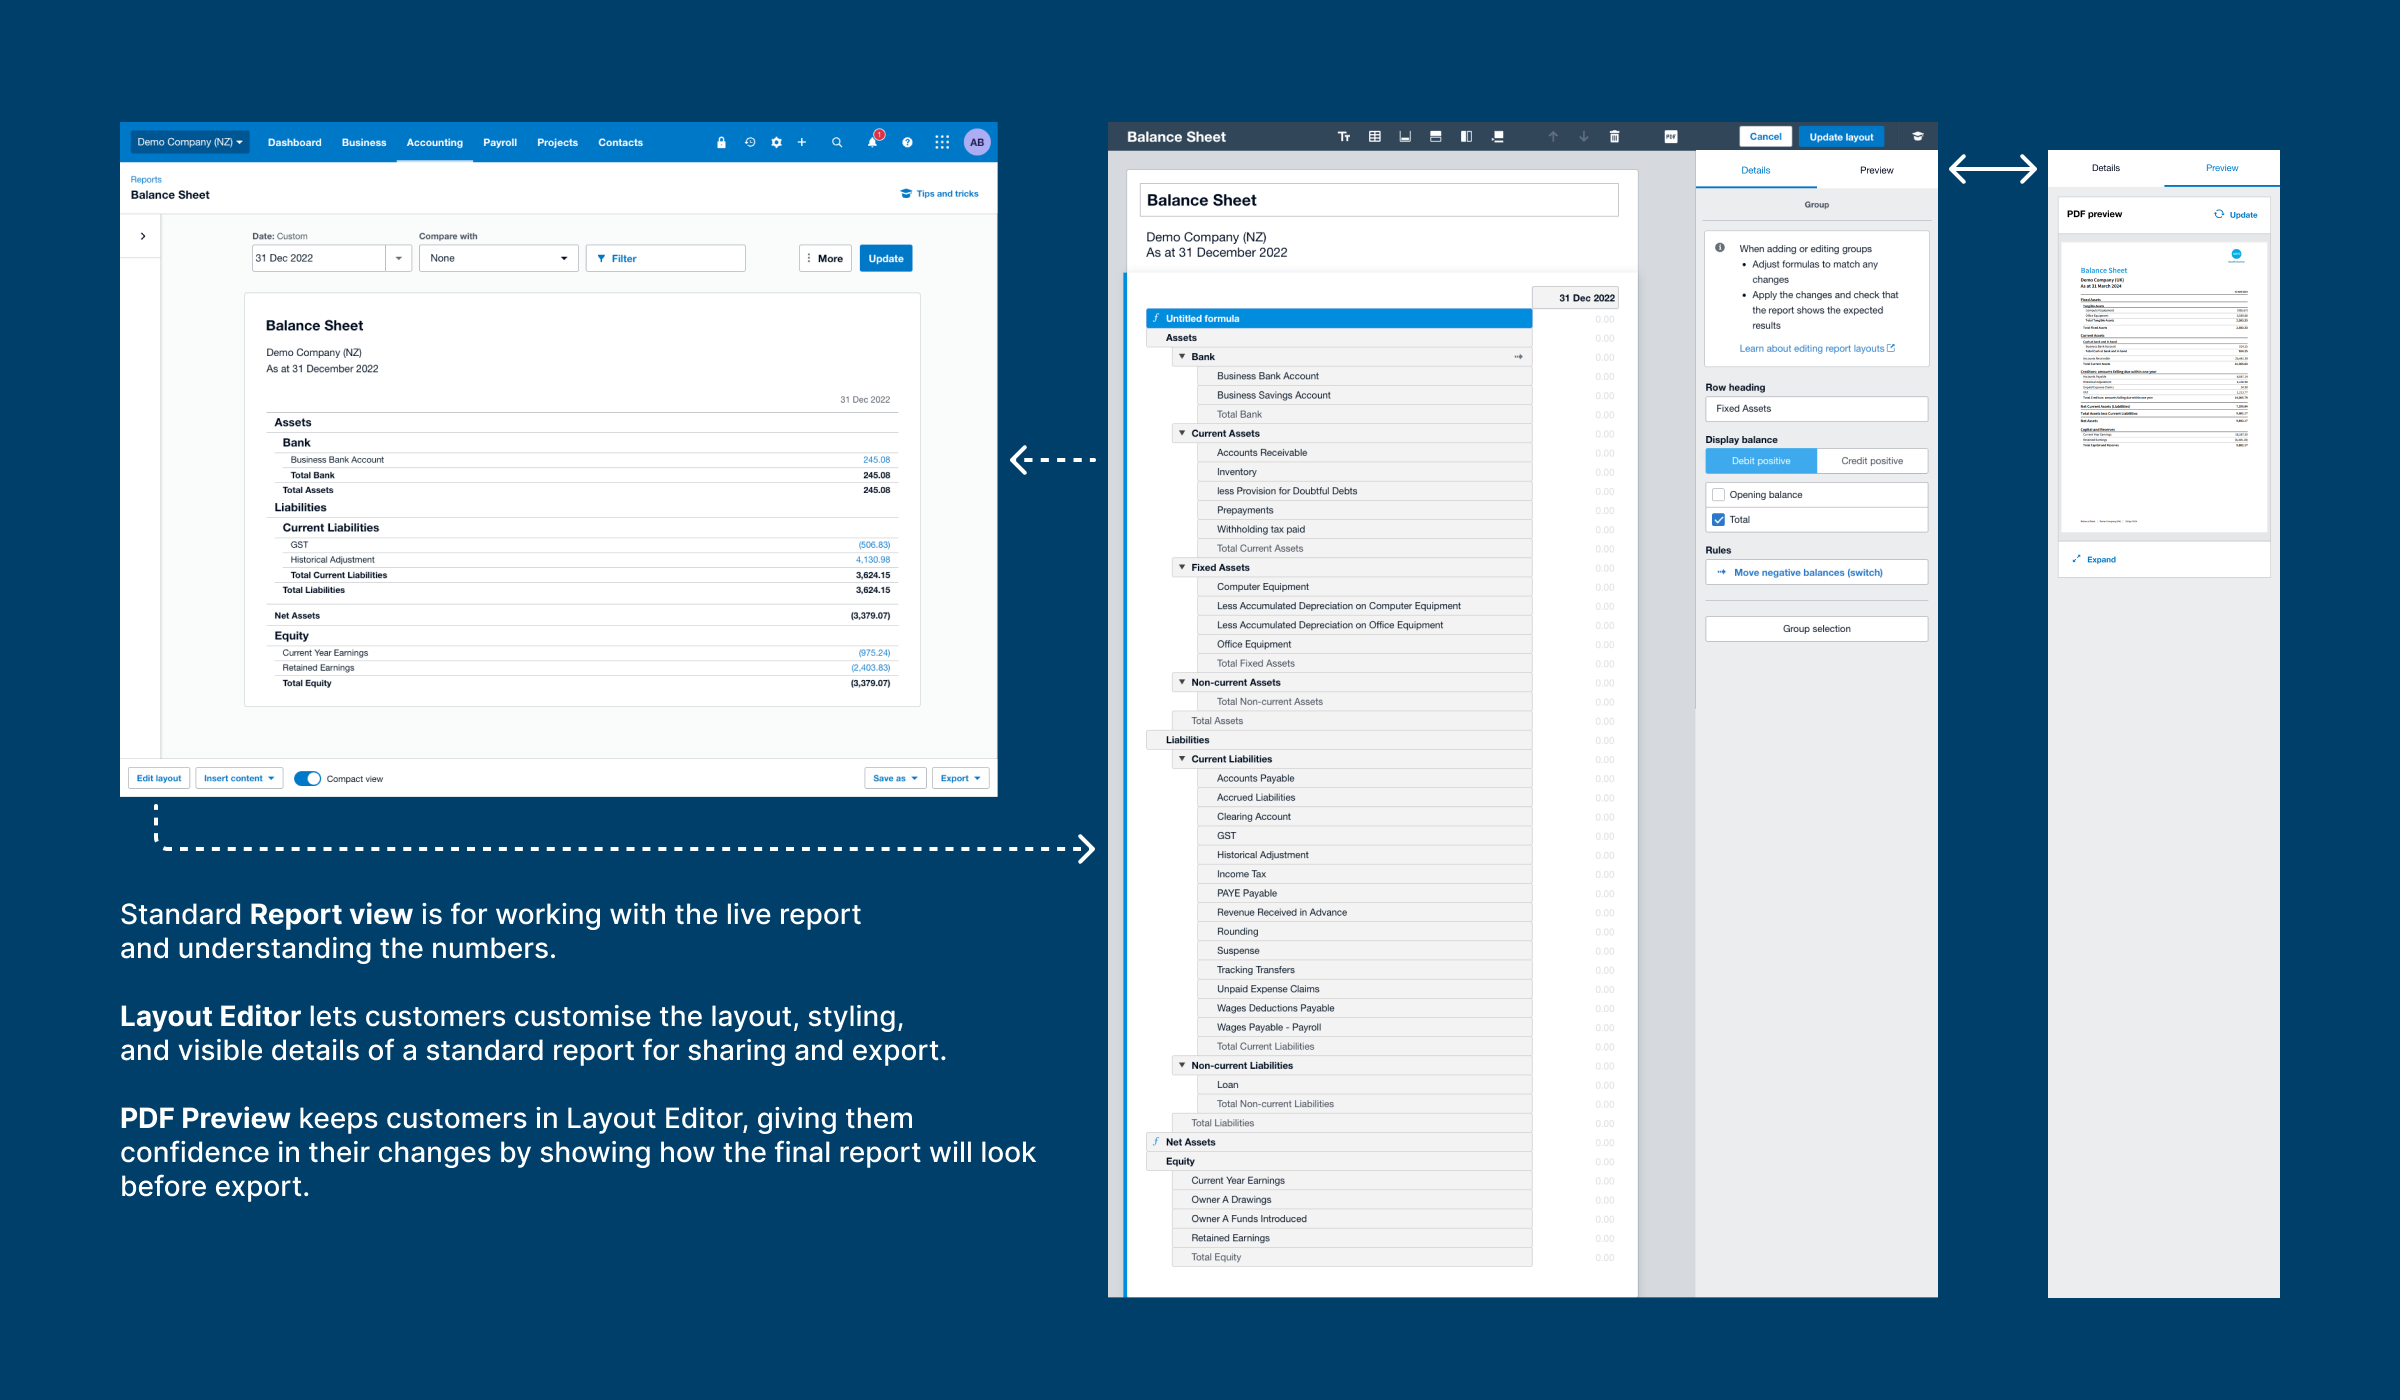Switch to Details tab in the PDF preview panel
The image size is (2400, 1400).
pyautogui.click(x=2106, y=168)
